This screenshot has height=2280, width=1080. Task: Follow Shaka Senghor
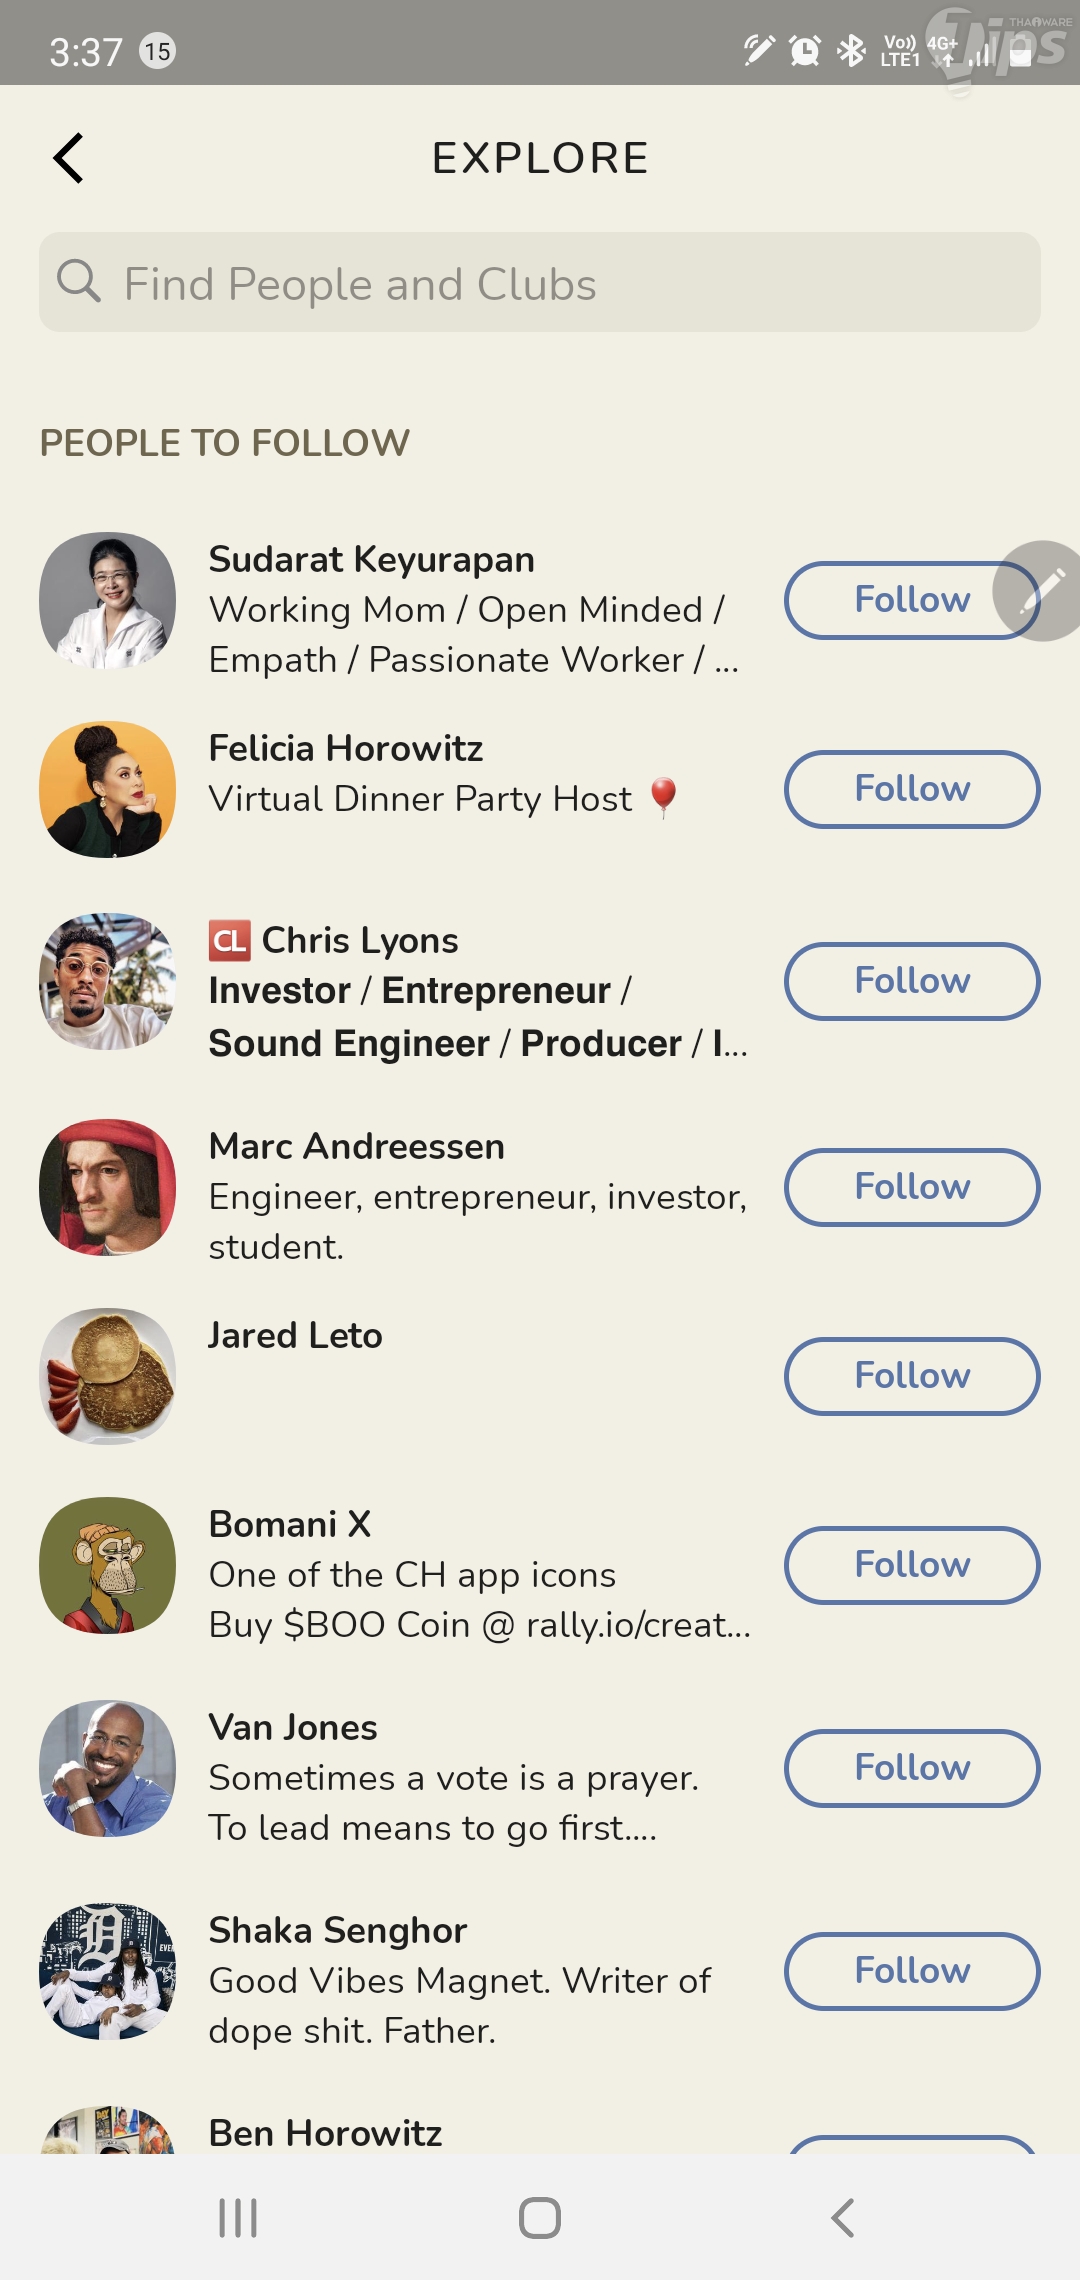tap(912, 1971)
